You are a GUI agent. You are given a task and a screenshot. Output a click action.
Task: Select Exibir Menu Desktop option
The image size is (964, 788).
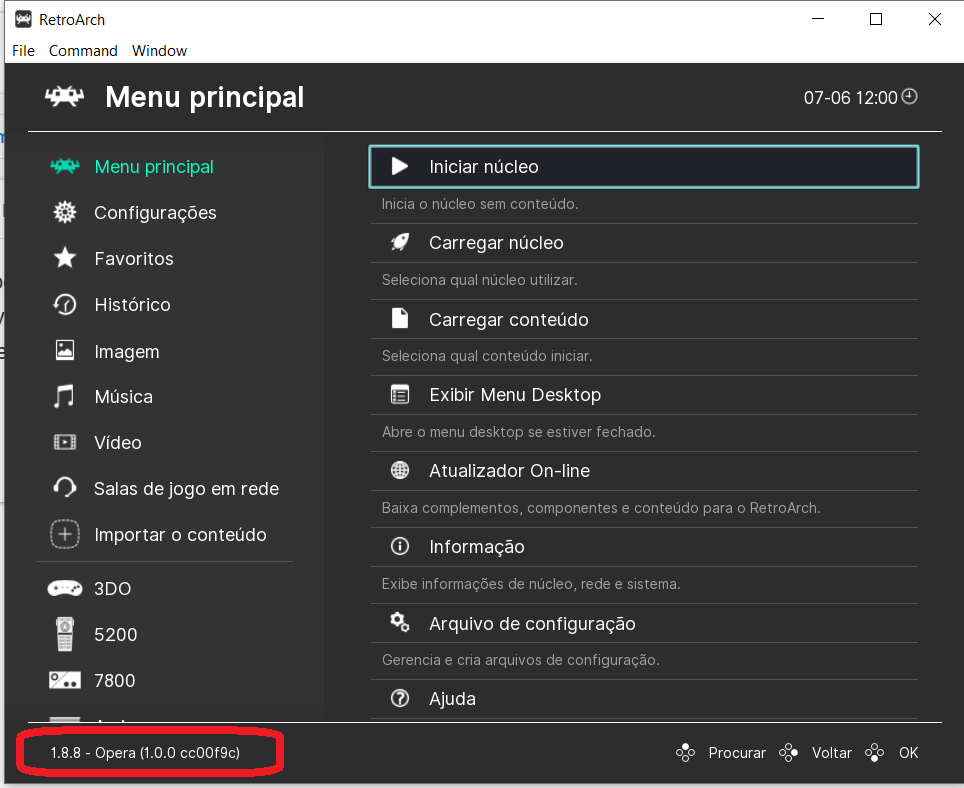(644, 395)
